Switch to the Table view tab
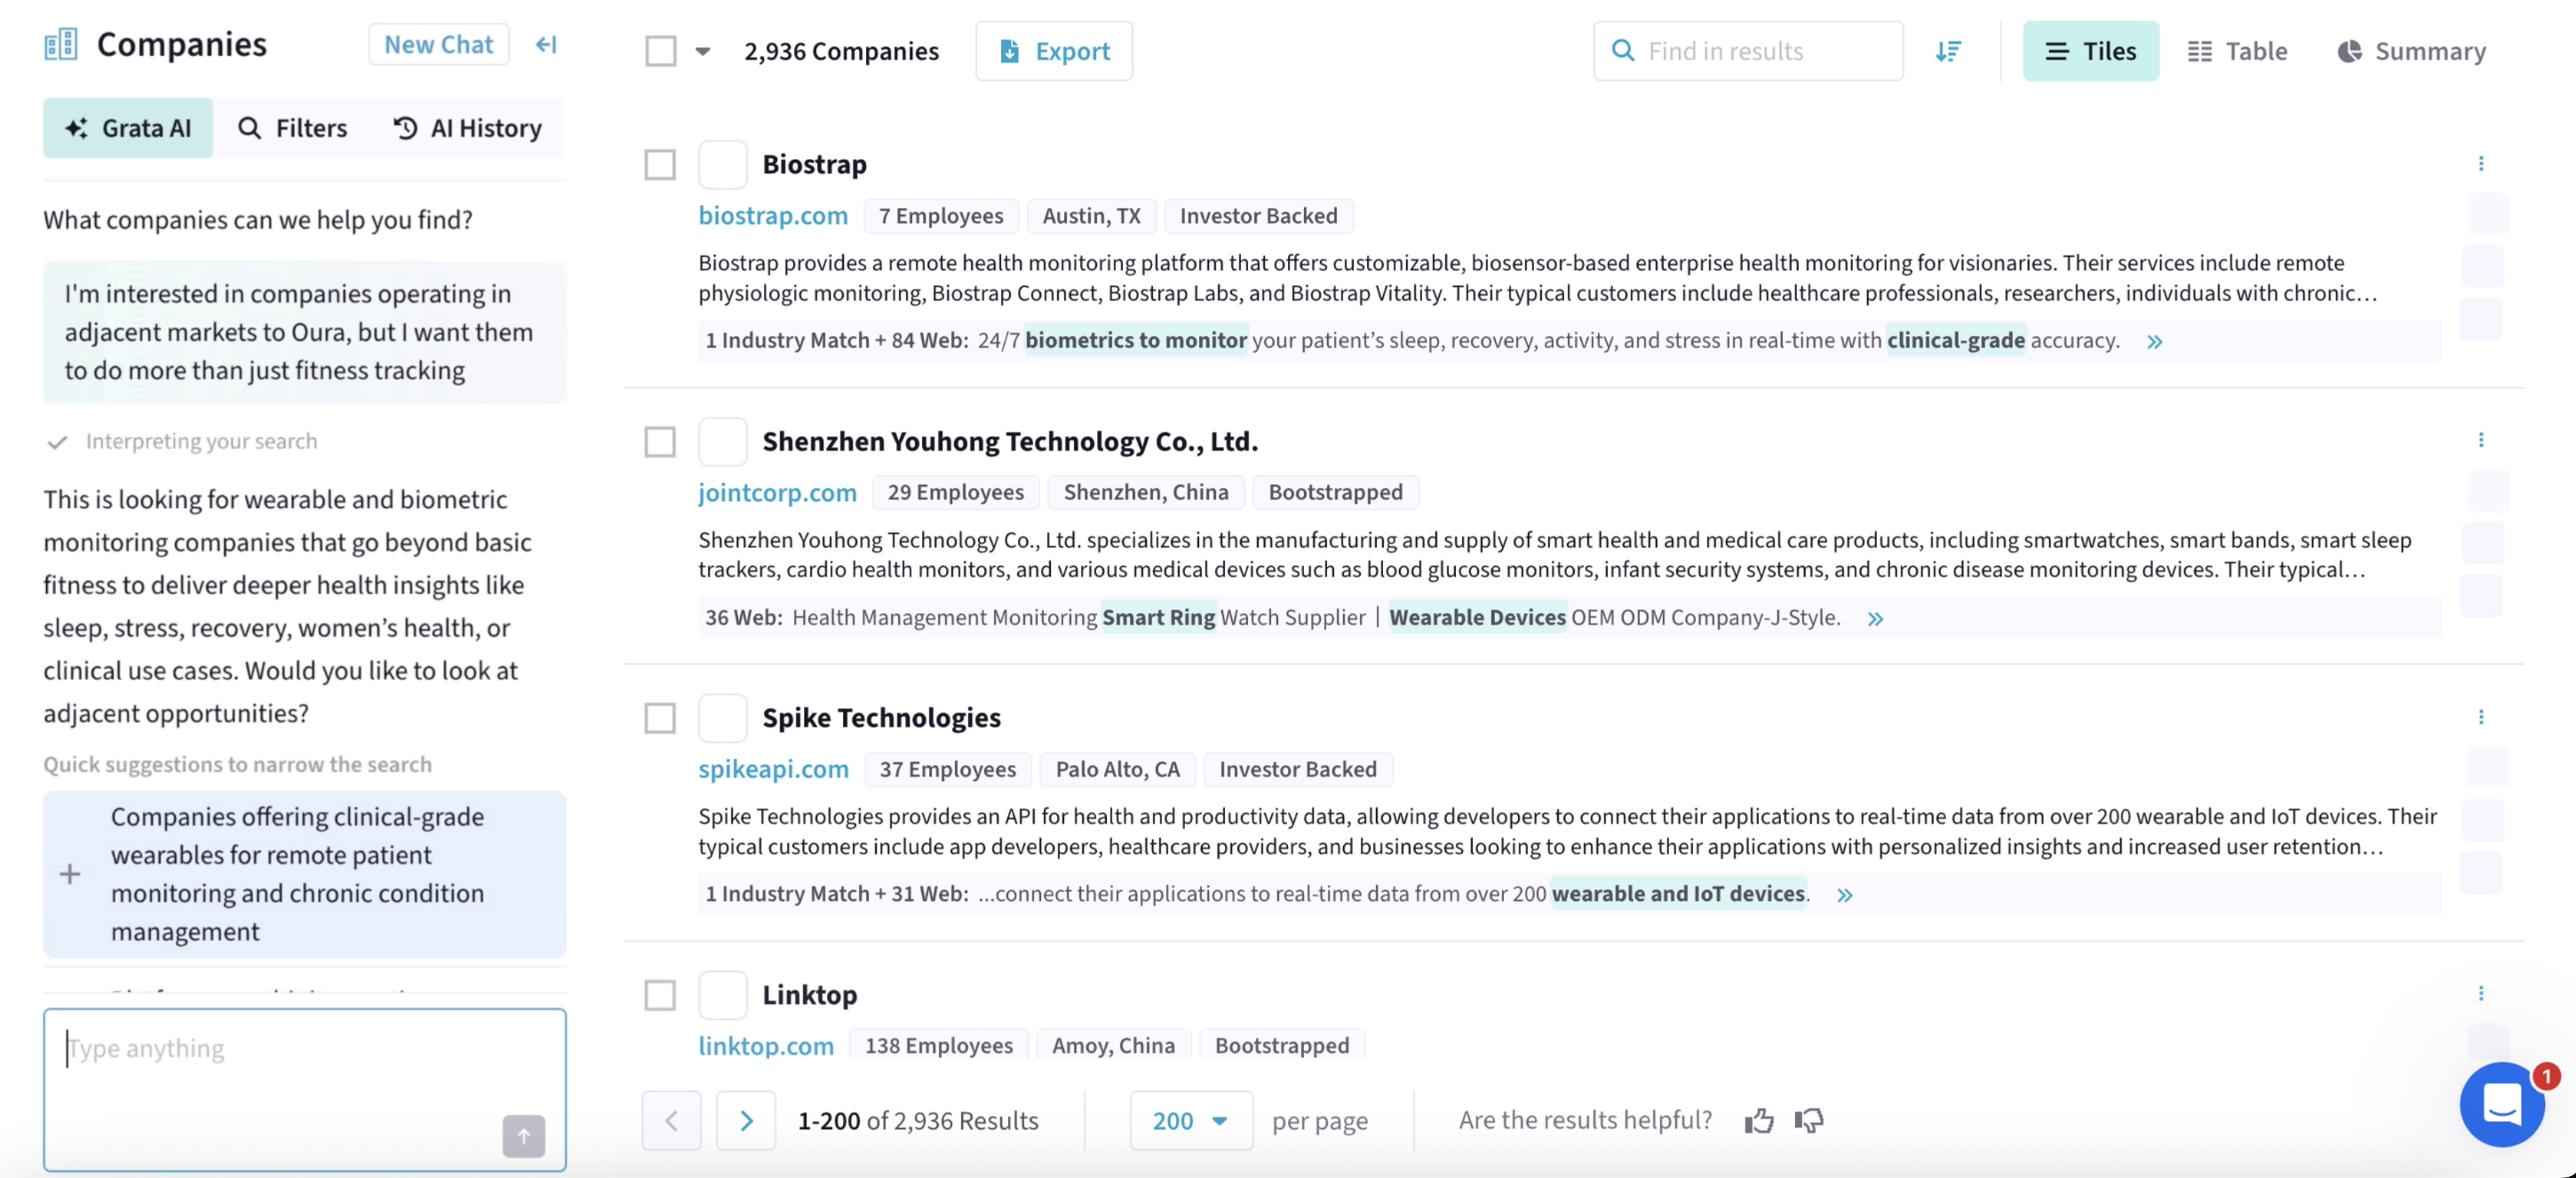 pyautogui.click(x=2238, y=51)
